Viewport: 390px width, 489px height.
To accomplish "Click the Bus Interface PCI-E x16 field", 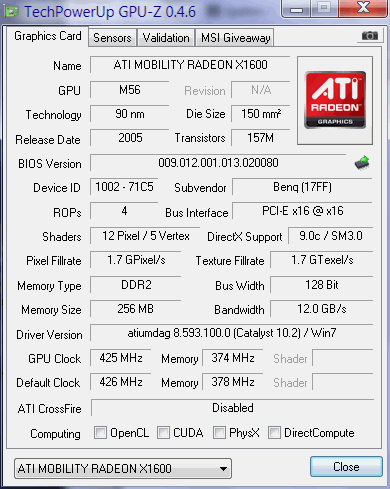I will pyautogui.click(x=302, y=211).
